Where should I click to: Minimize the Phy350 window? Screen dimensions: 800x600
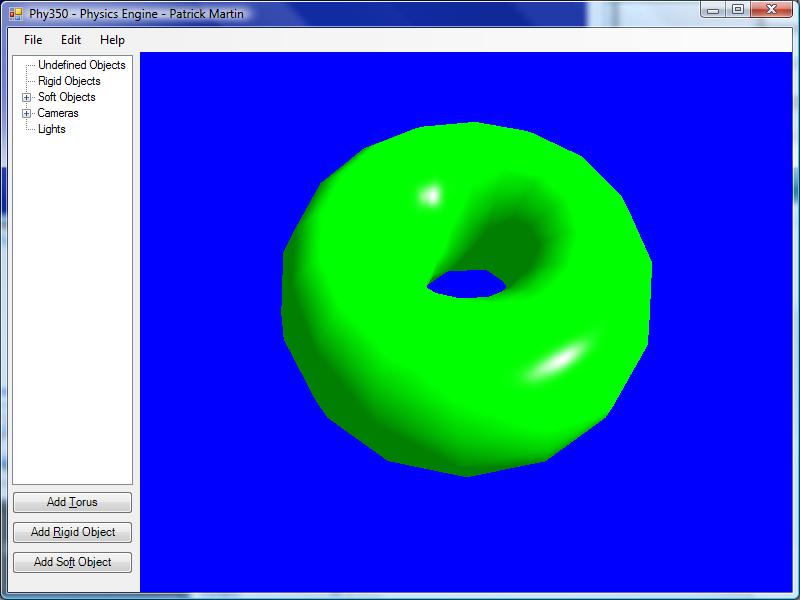point(713,10)
